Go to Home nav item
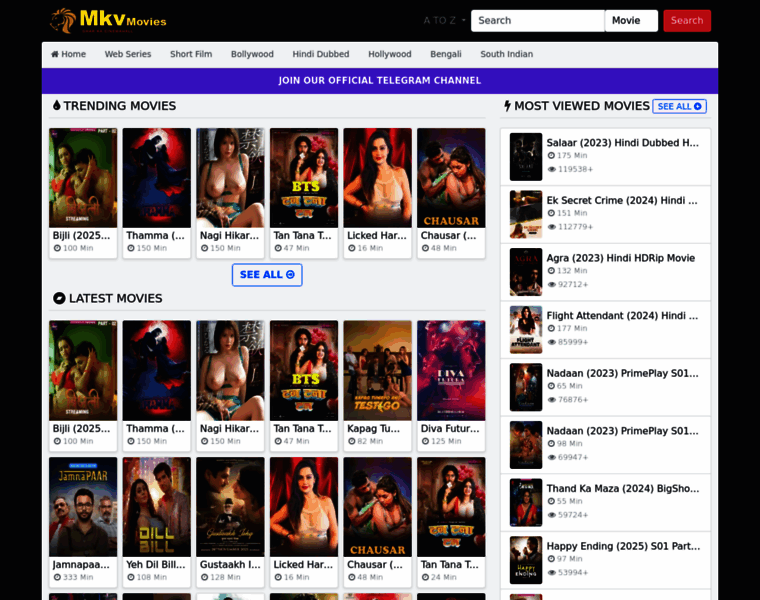This screenshot has width=760, height=600. (68, 54)
